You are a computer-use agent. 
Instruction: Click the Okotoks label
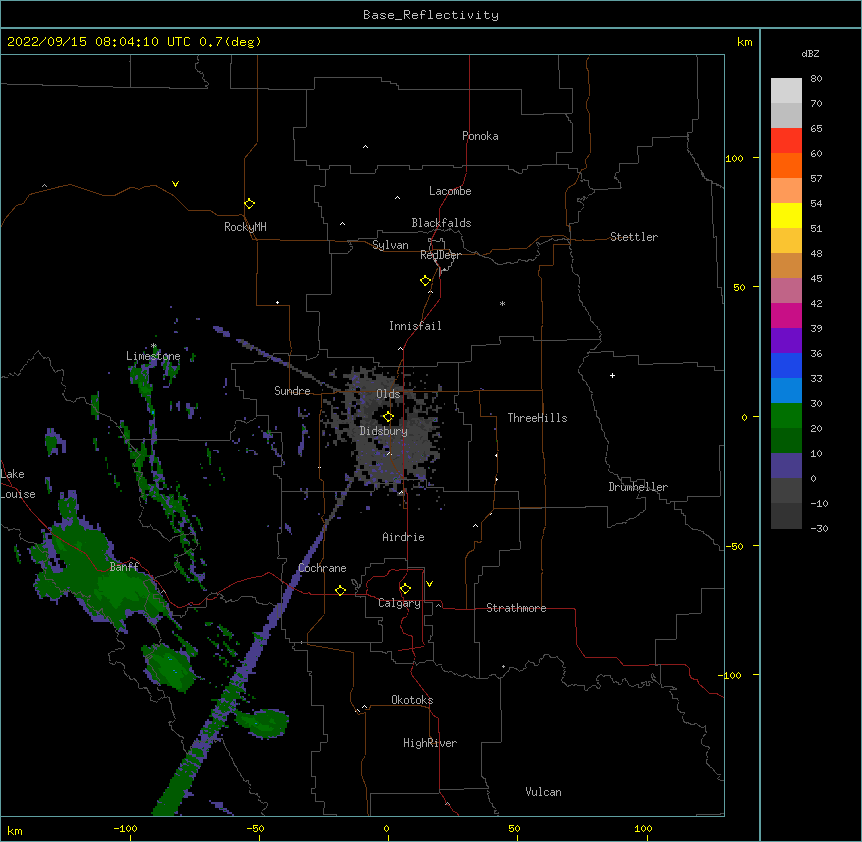pos(412,700)
